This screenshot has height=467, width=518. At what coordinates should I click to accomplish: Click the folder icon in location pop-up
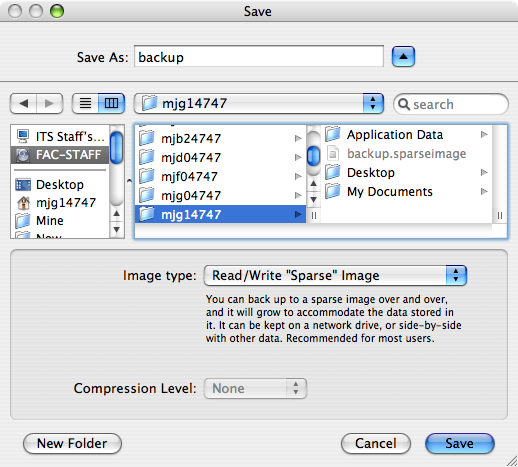pyautogui.click(x=149, y=103)
